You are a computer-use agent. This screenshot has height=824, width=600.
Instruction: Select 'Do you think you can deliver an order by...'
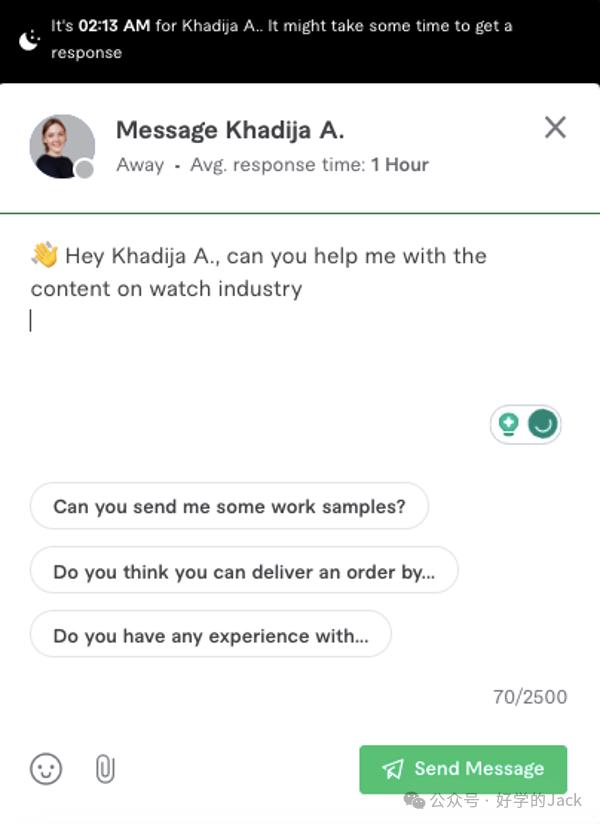244,570
